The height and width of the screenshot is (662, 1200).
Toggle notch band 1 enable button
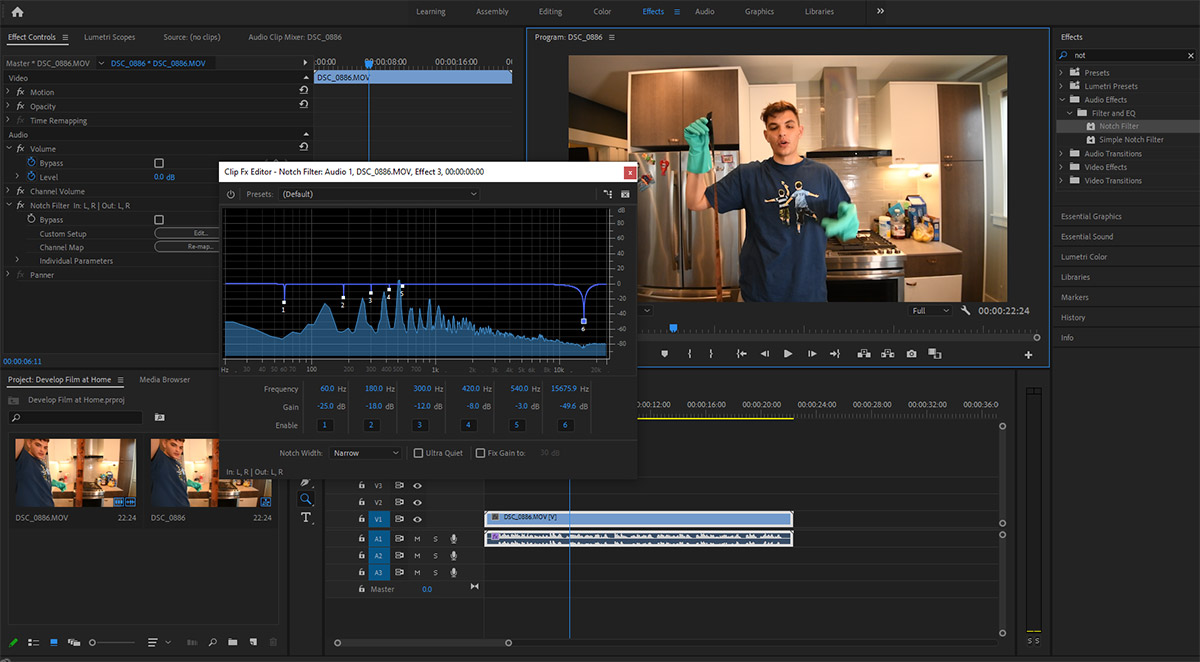[x=324, y=425]
